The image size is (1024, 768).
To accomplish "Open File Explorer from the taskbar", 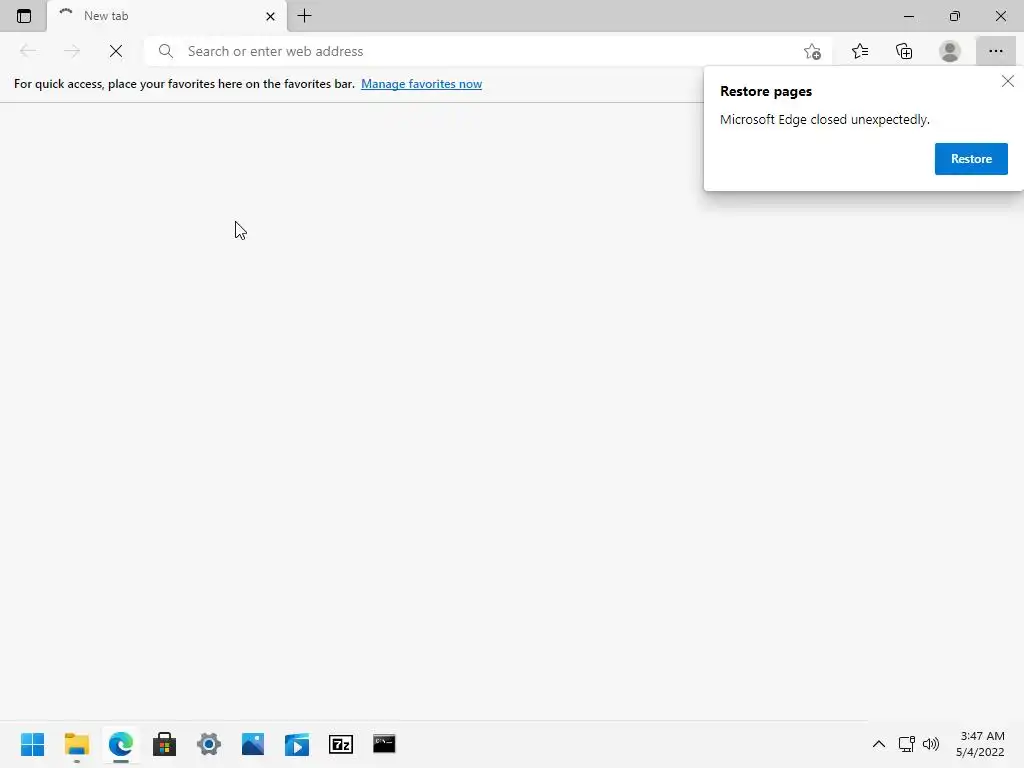I will [x=76, y=744].
